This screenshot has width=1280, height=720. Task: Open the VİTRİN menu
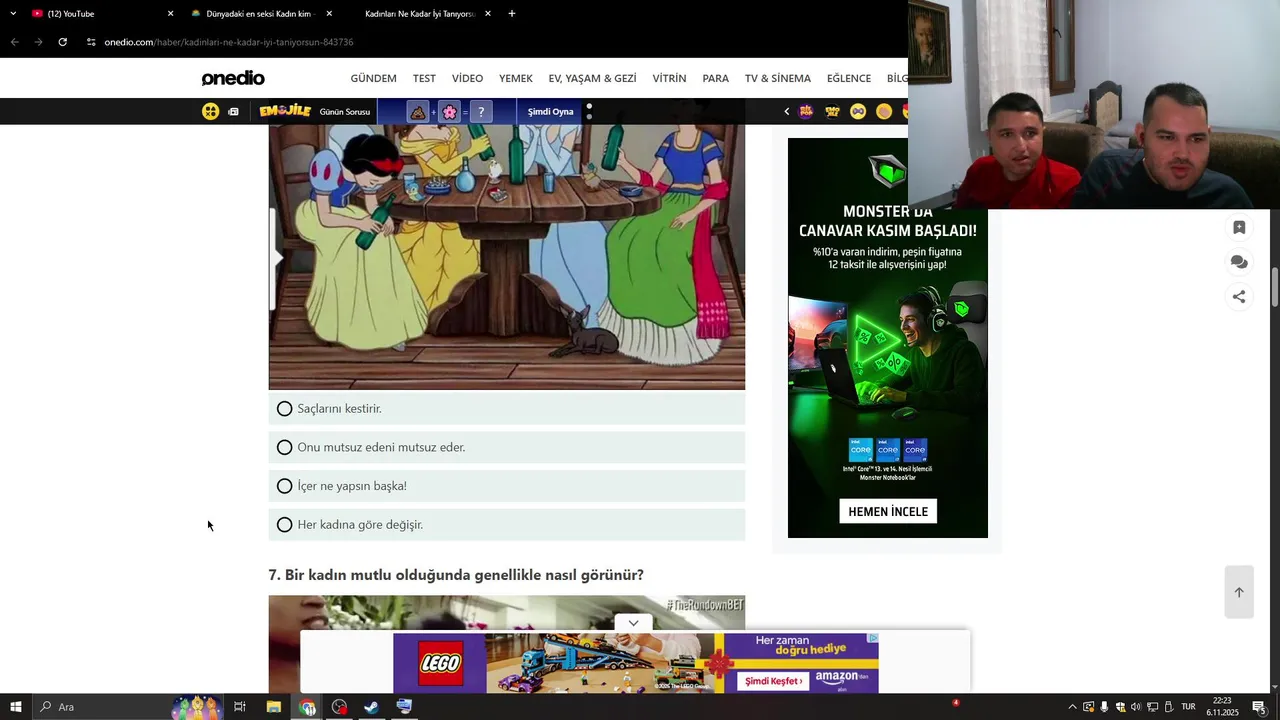point(669,78)
